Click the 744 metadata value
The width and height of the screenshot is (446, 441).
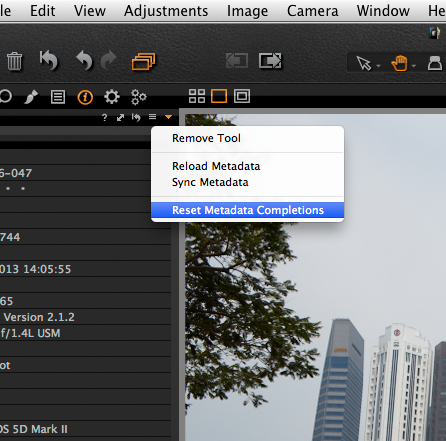tap(10, 237)
